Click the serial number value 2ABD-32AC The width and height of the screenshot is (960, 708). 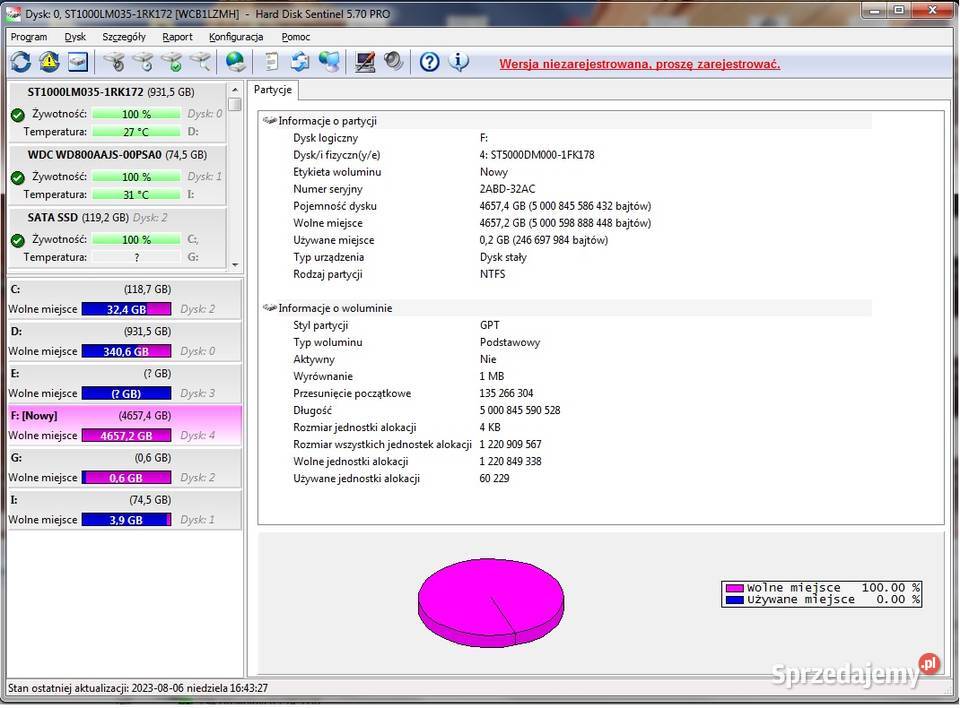tap(507, 189)
